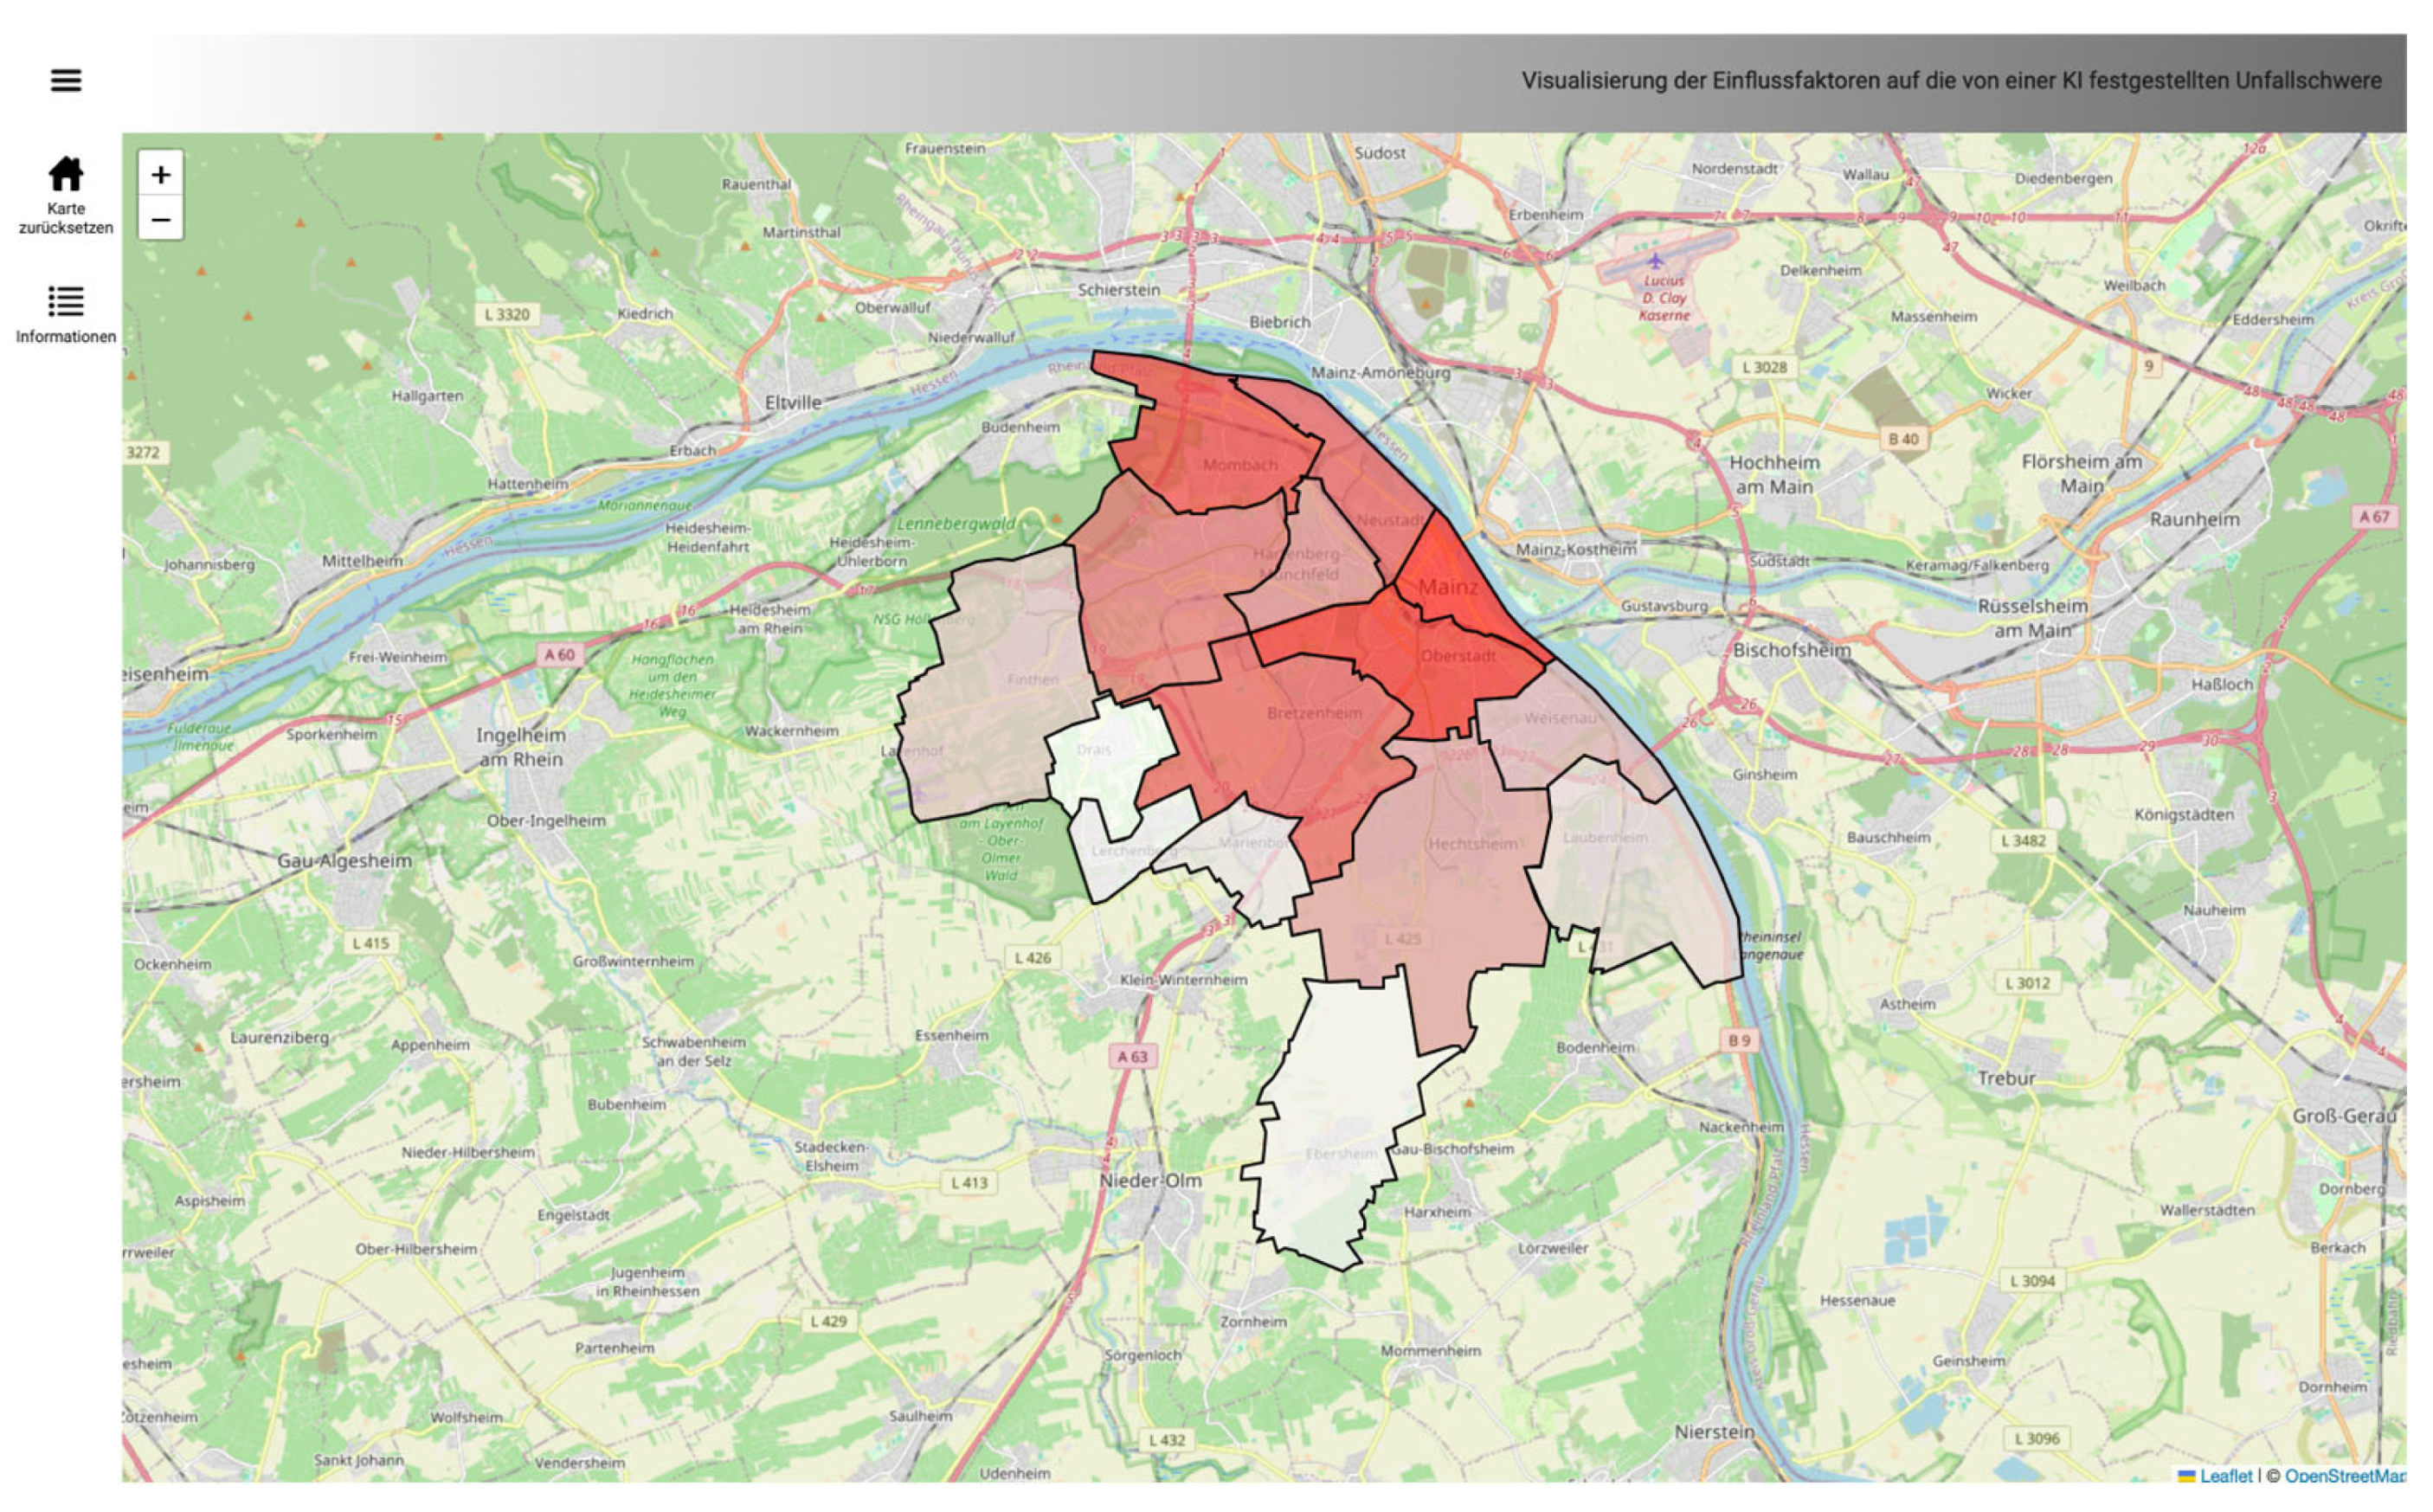Click the home icon to reset map
The height and width of the screenshot is (1512, 2433).
(x=66, y=174)
